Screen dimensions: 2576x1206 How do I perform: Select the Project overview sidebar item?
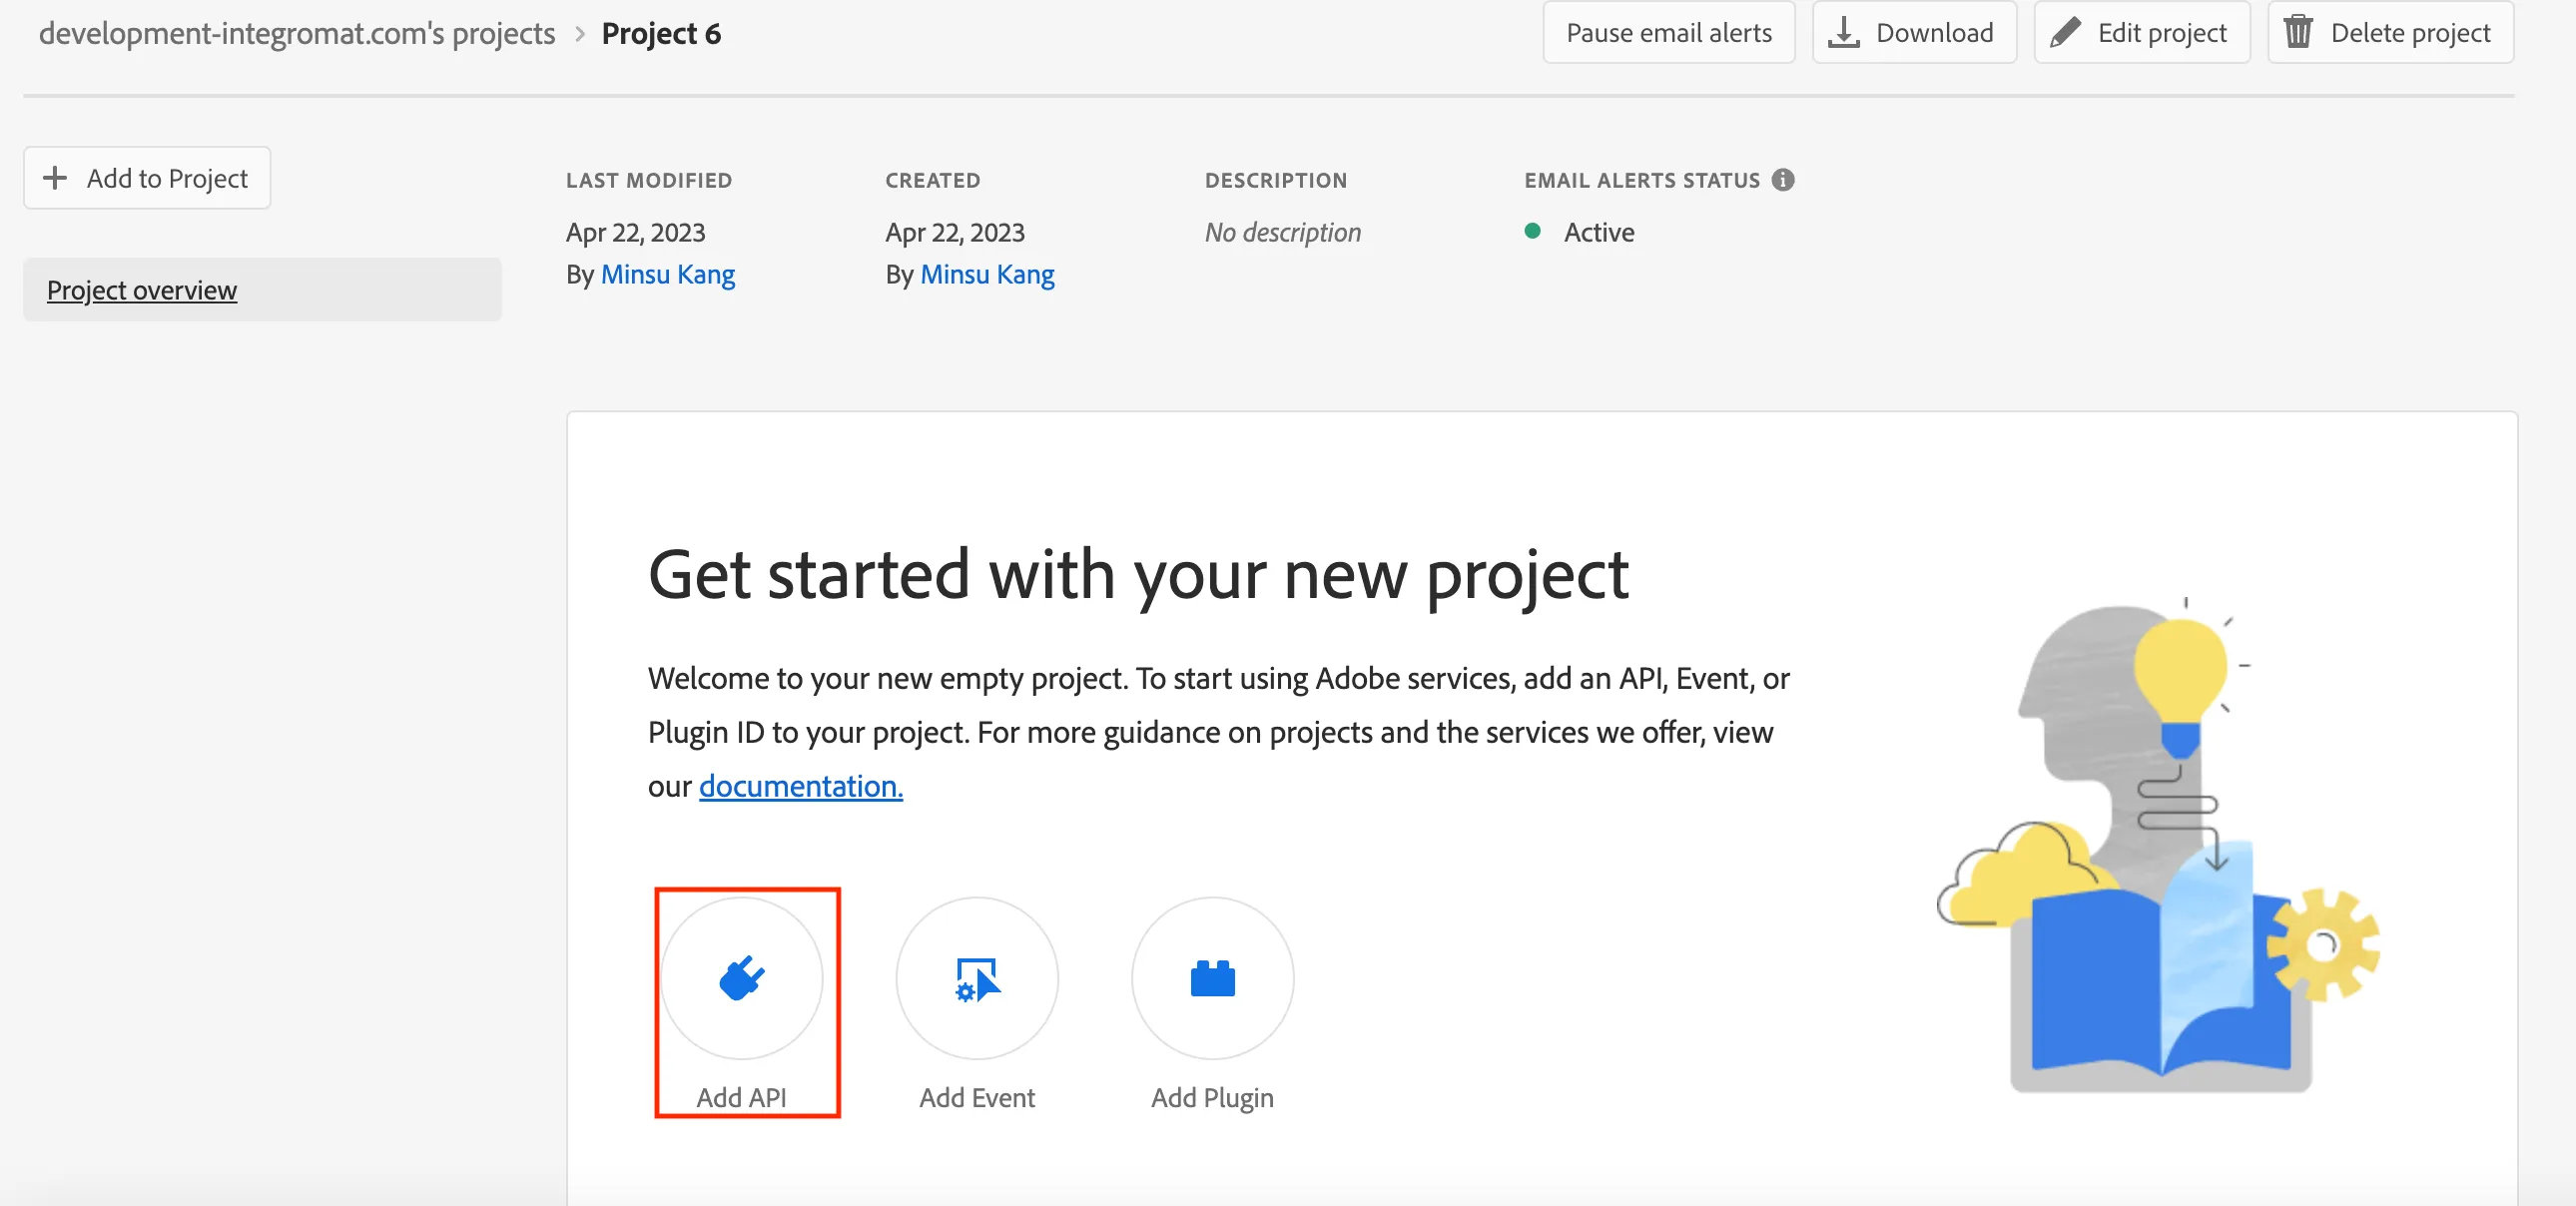pyautogui.click(x=142, y=290)
